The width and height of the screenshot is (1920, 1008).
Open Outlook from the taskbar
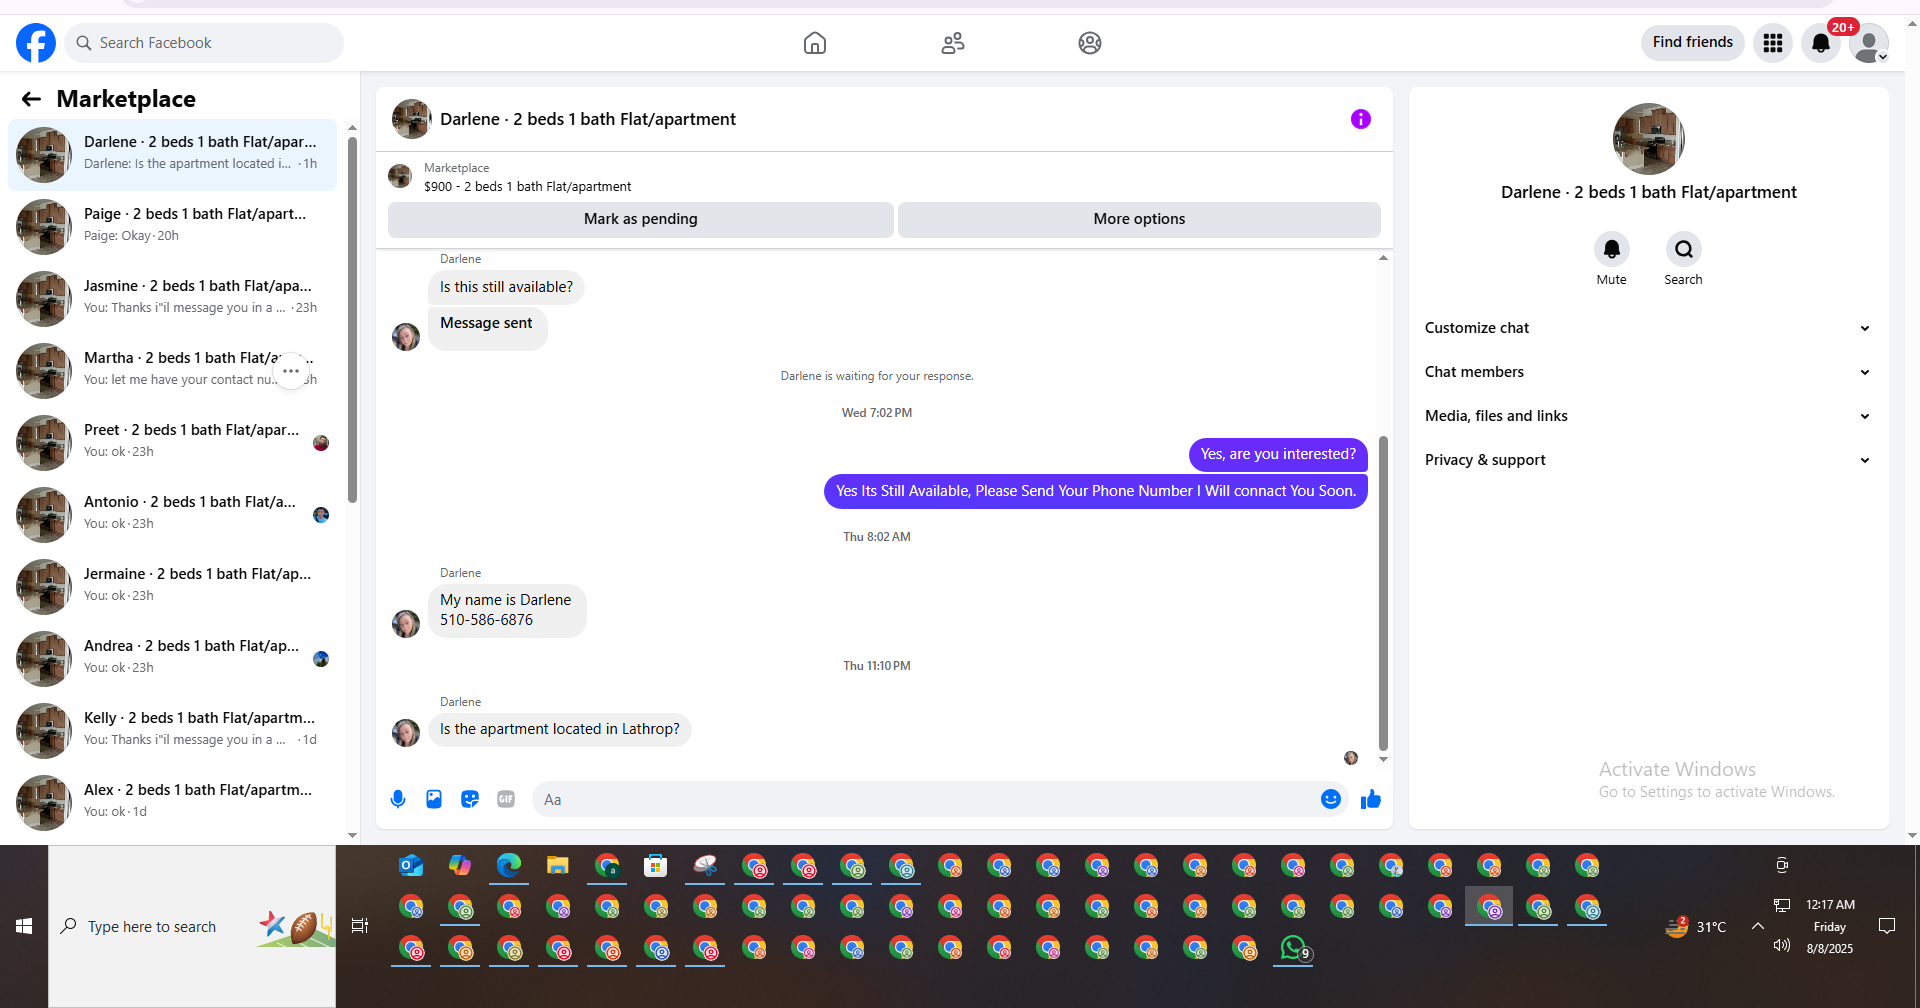click(x=411, y=866)
